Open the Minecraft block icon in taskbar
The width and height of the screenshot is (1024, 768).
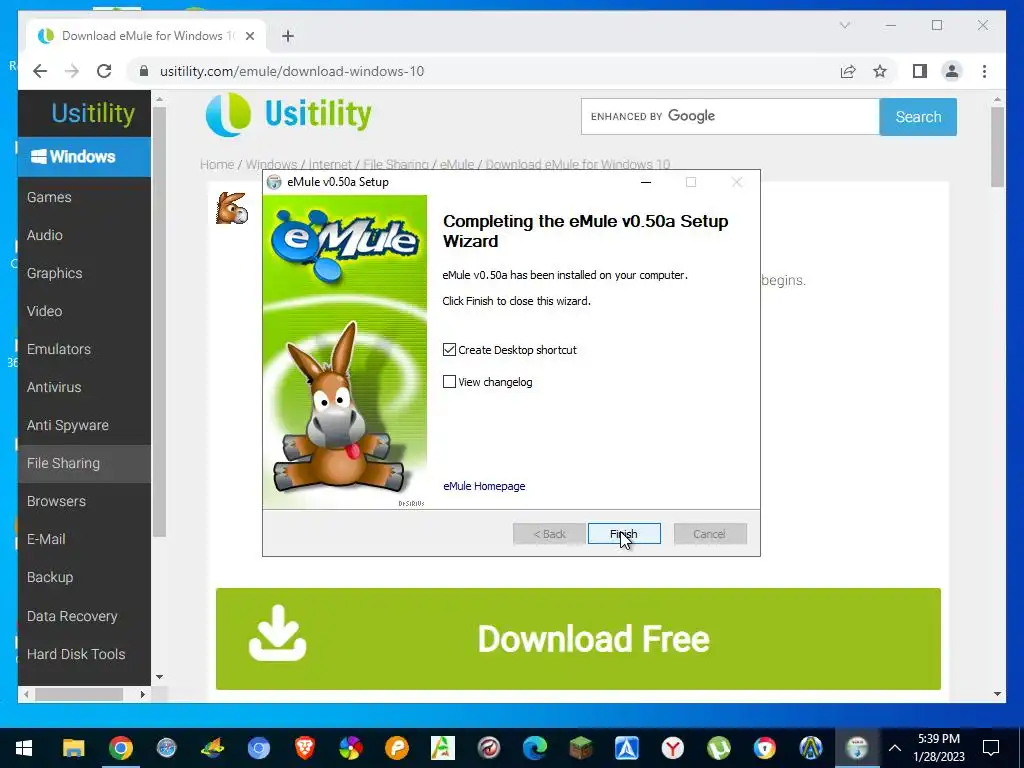(x=581, y=748)
